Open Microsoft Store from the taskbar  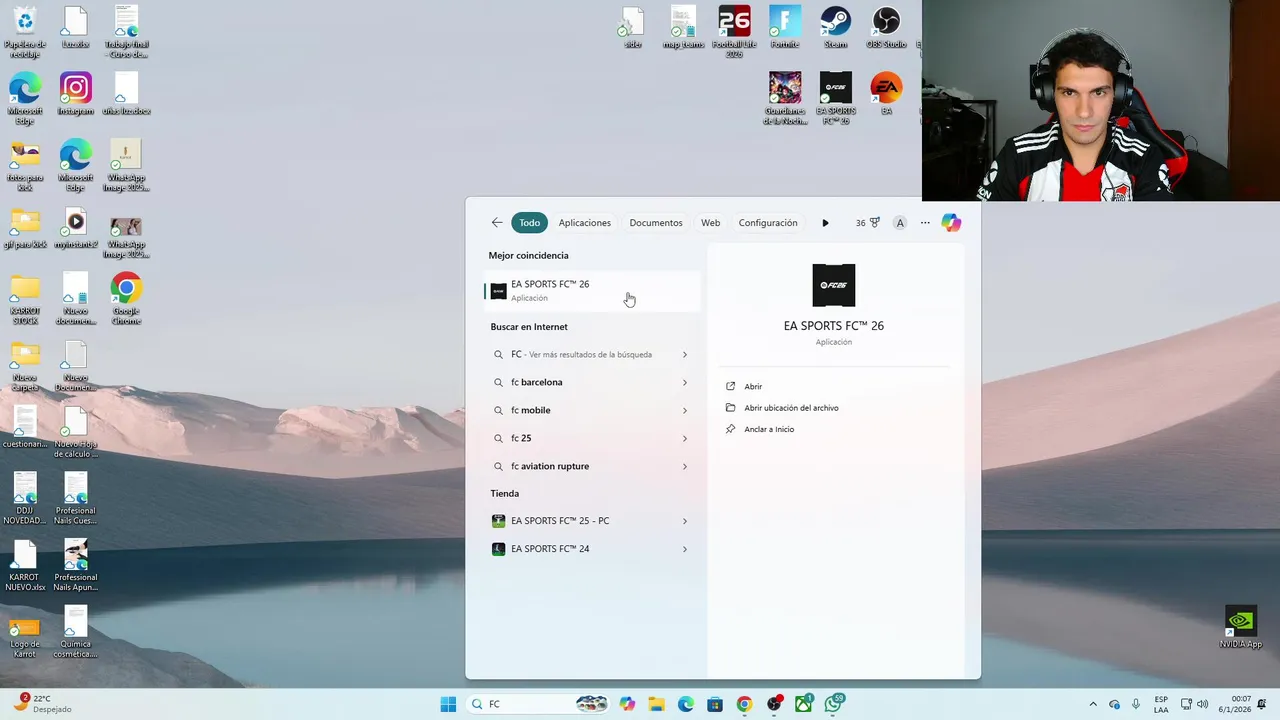[x=715, y=704]
